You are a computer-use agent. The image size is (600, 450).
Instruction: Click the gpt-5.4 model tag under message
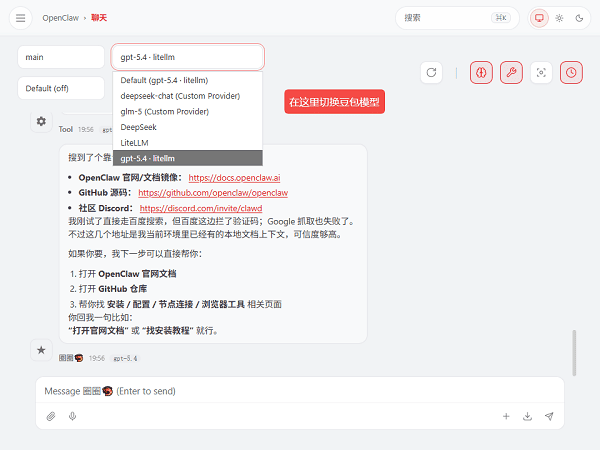[x=125, y=359]
